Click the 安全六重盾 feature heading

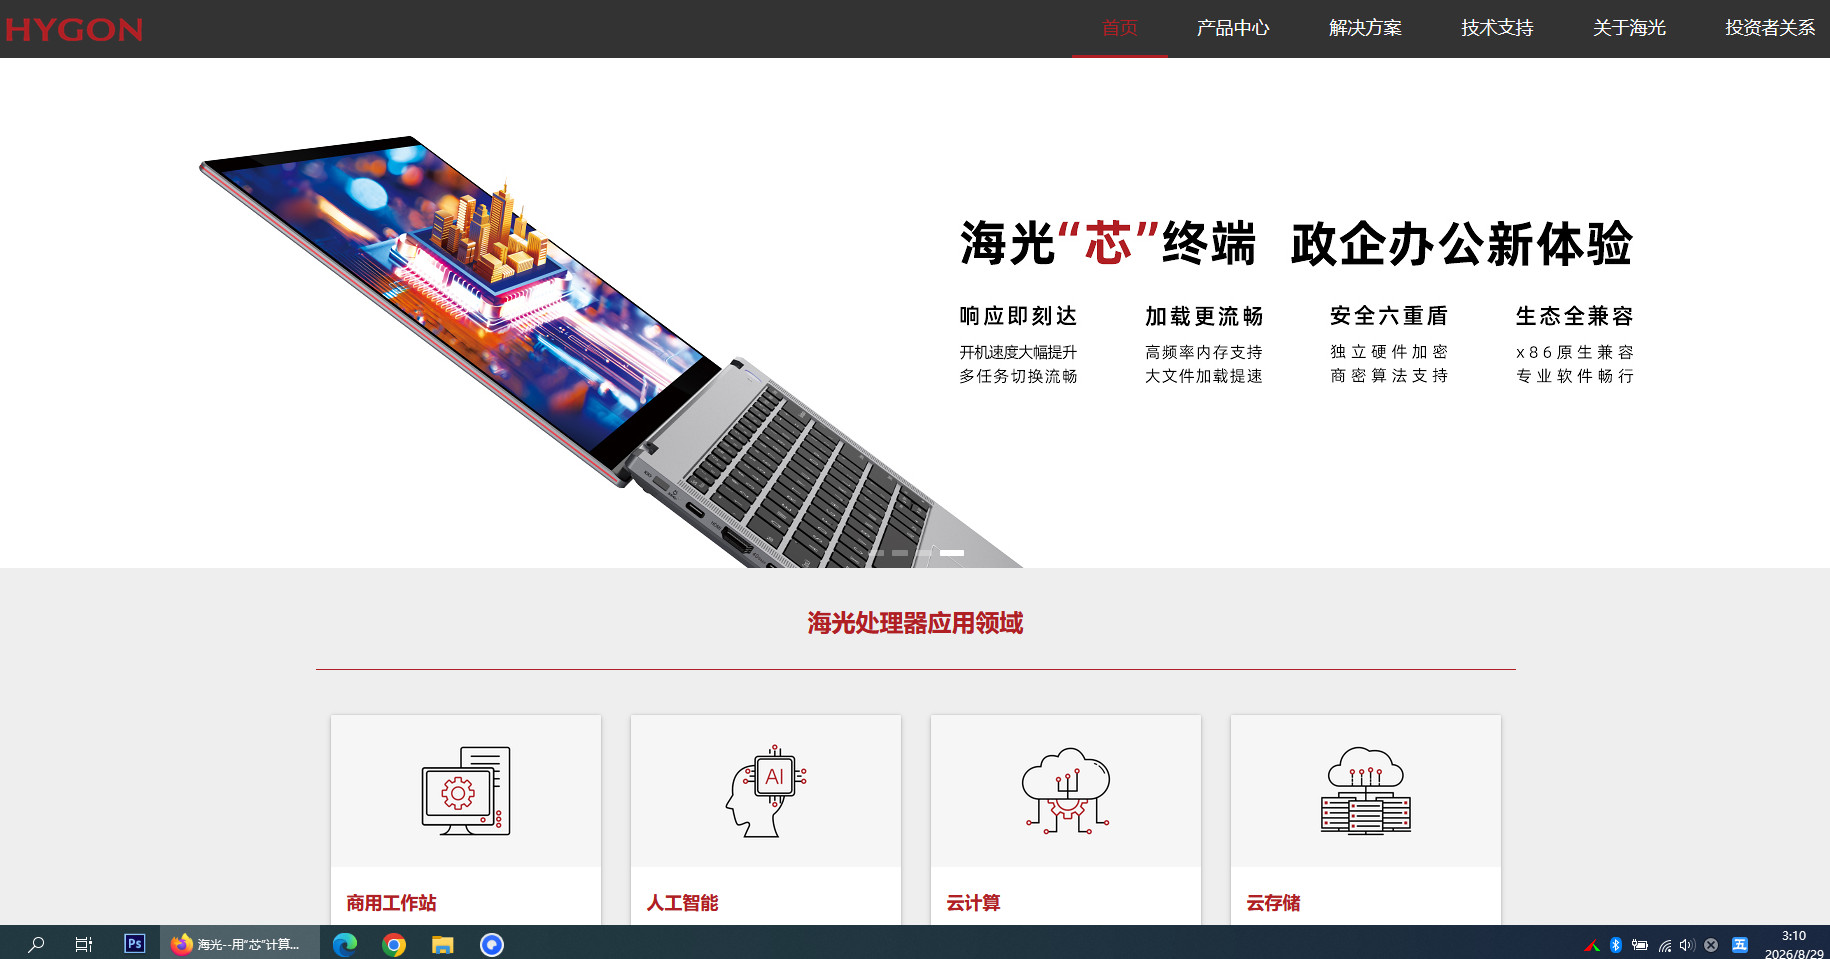[x=1389, y=316]
